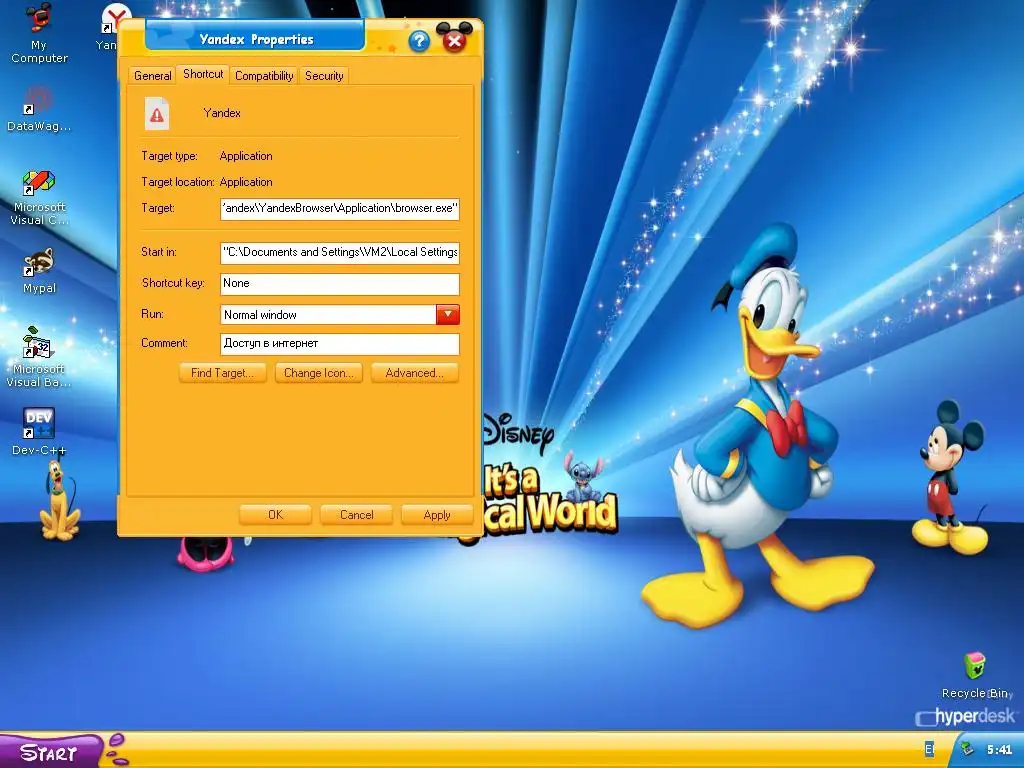This screenshot has height=768, width=1024.
Task: Select the Microsoft Visual Basic desktop icon
Action: pos(39,357)
